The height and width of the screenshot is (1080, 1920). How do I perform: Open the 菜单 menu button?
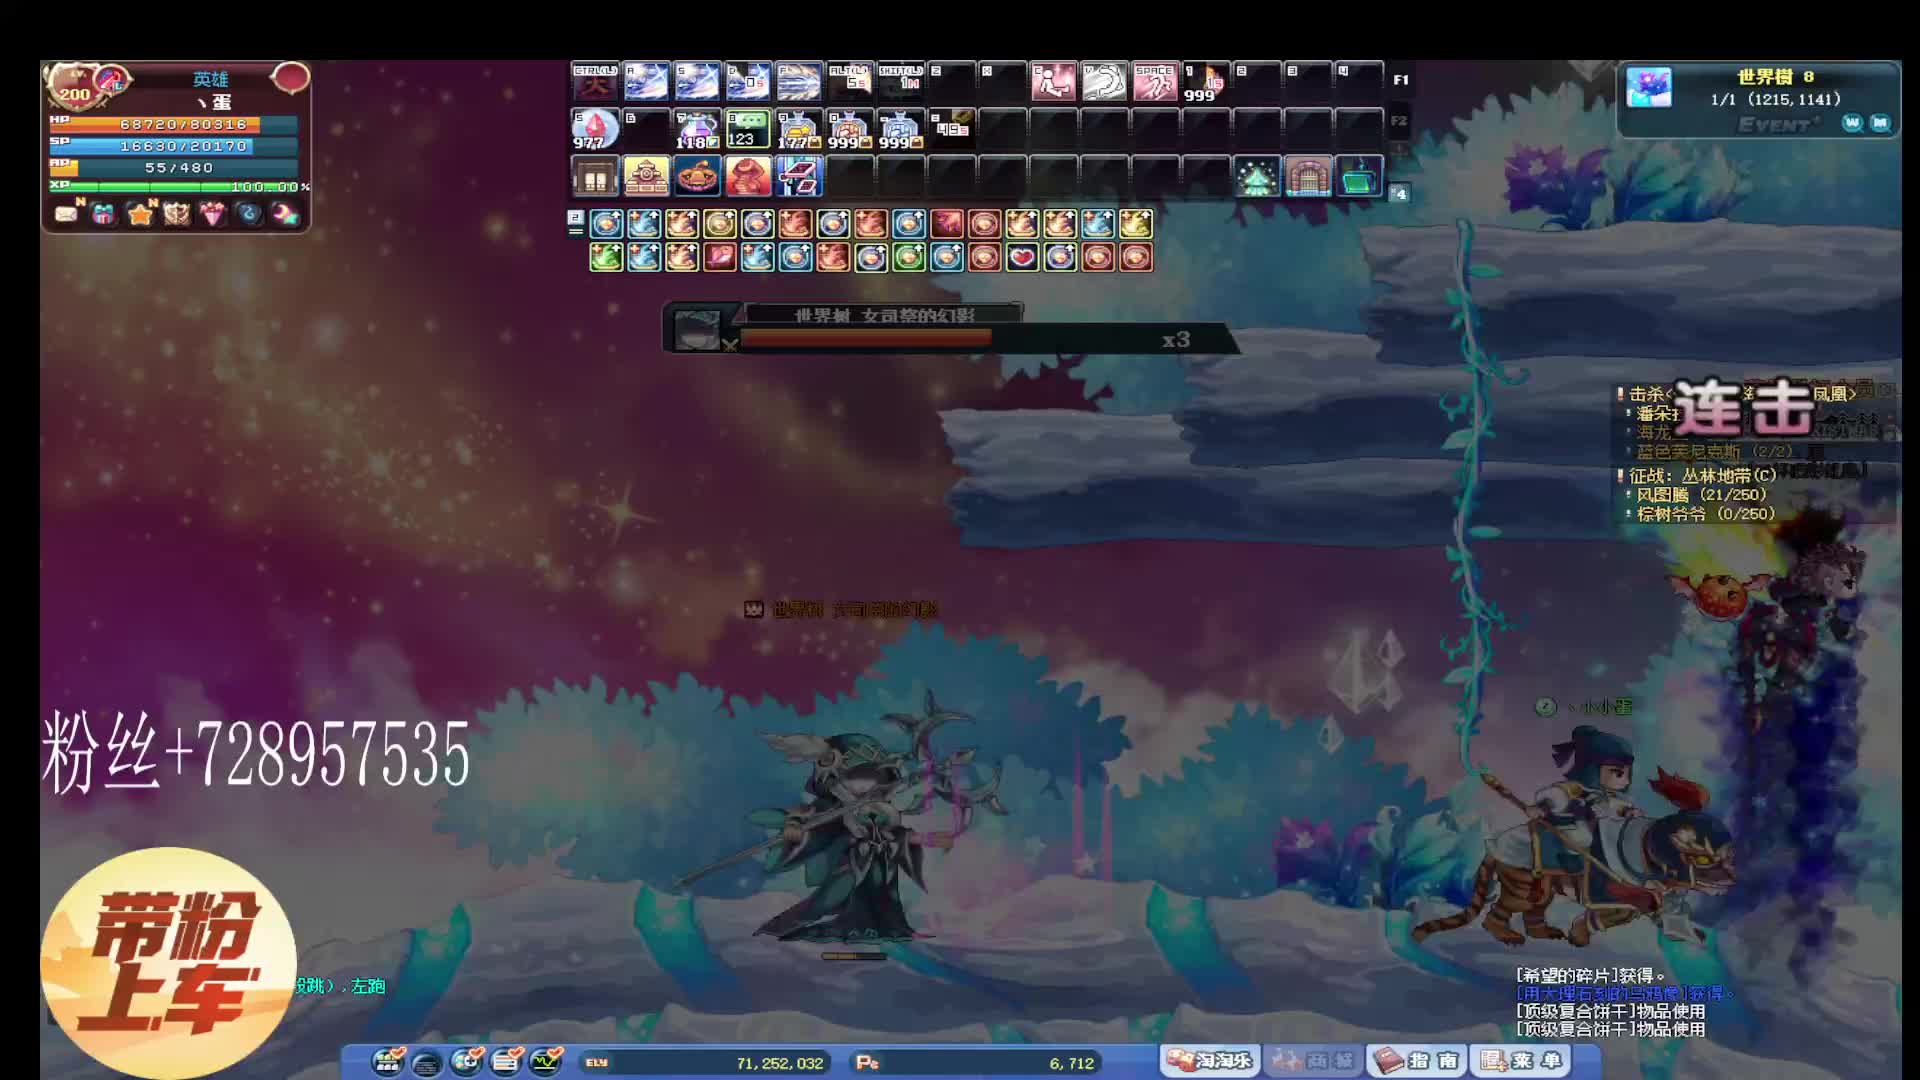pos(1522,1061)
